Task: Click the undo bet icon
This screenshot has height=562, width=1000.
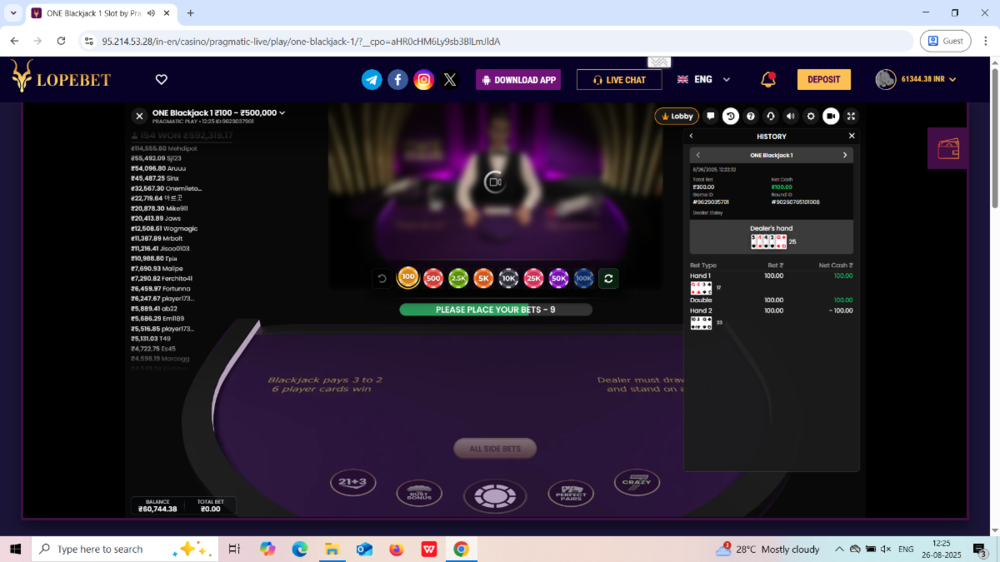Action: point(382,279)
